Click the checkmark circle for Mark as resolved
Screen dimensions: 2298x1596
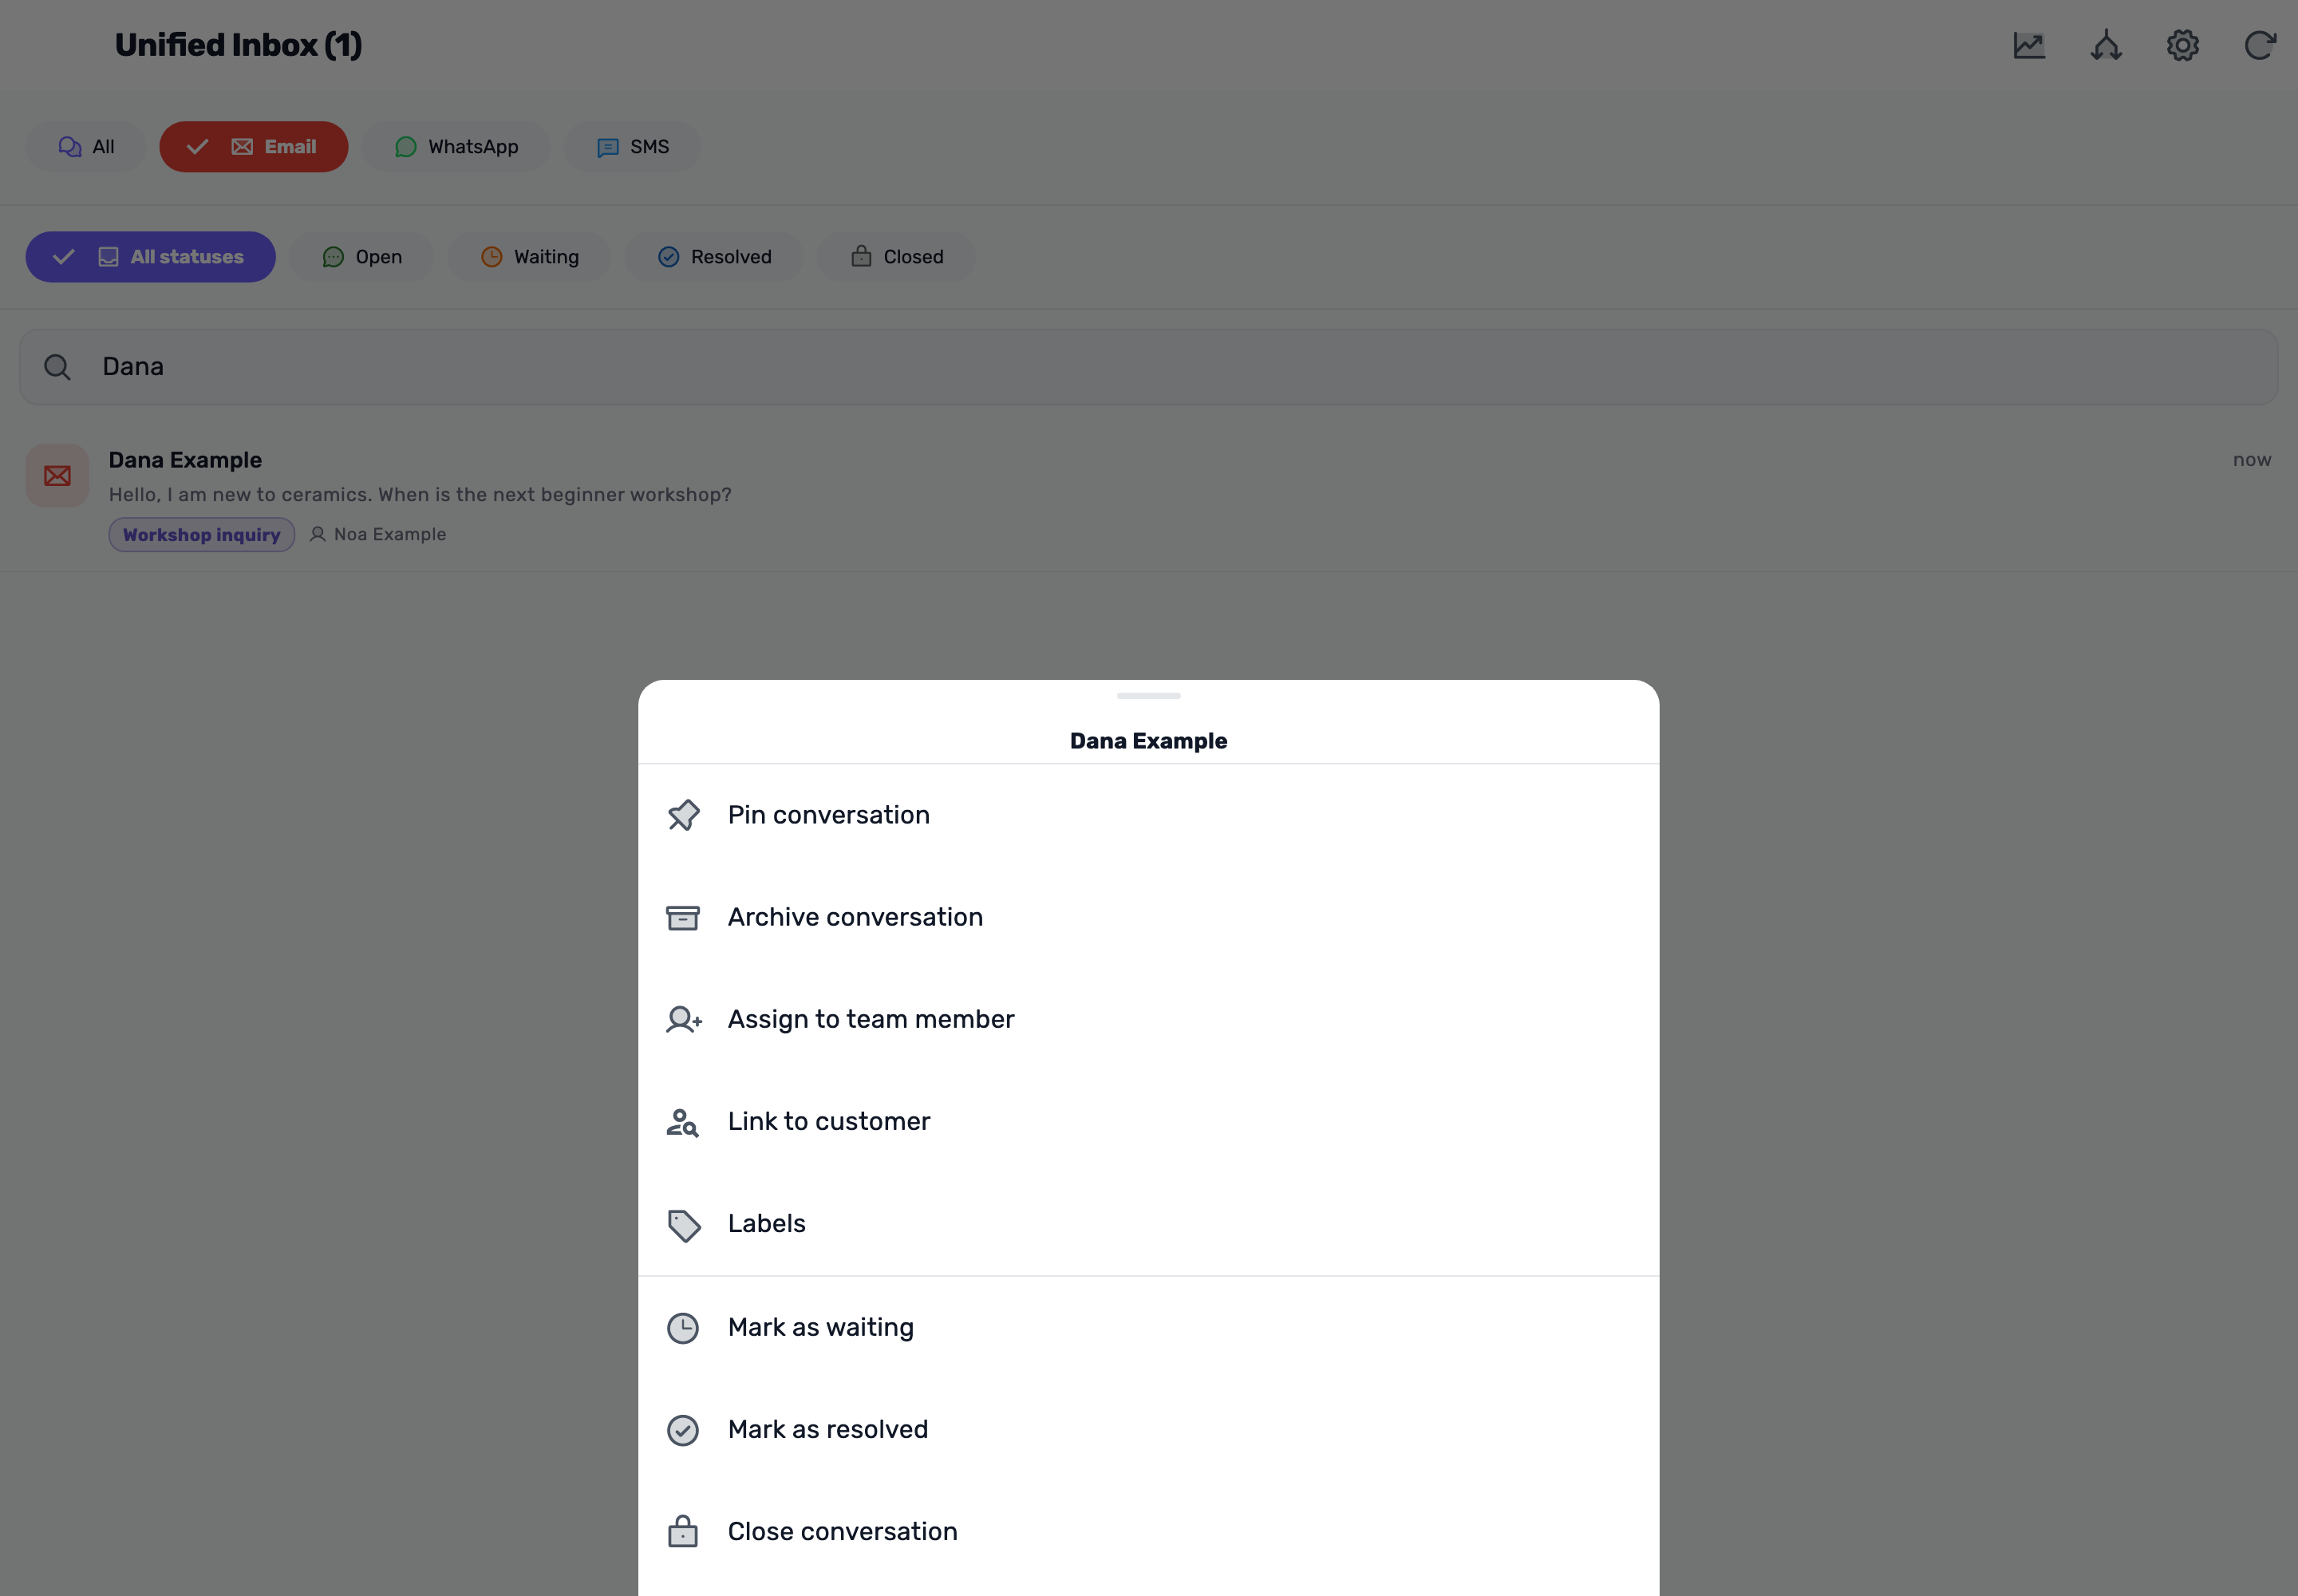click(x=683, y=1430)
